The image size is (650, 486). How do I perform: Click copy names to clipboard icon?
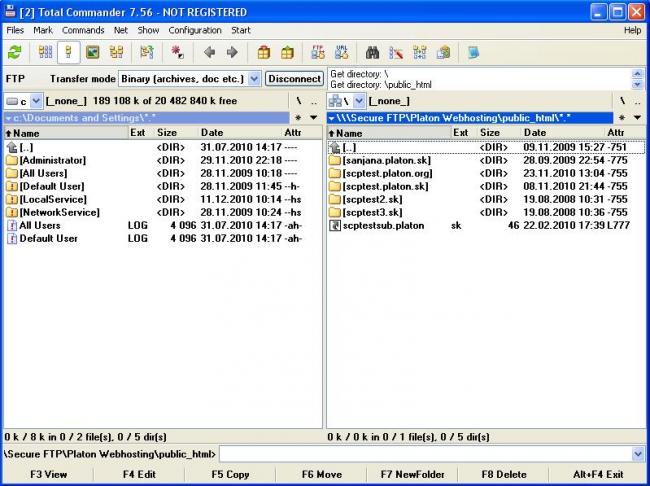(x=443, y=53)
